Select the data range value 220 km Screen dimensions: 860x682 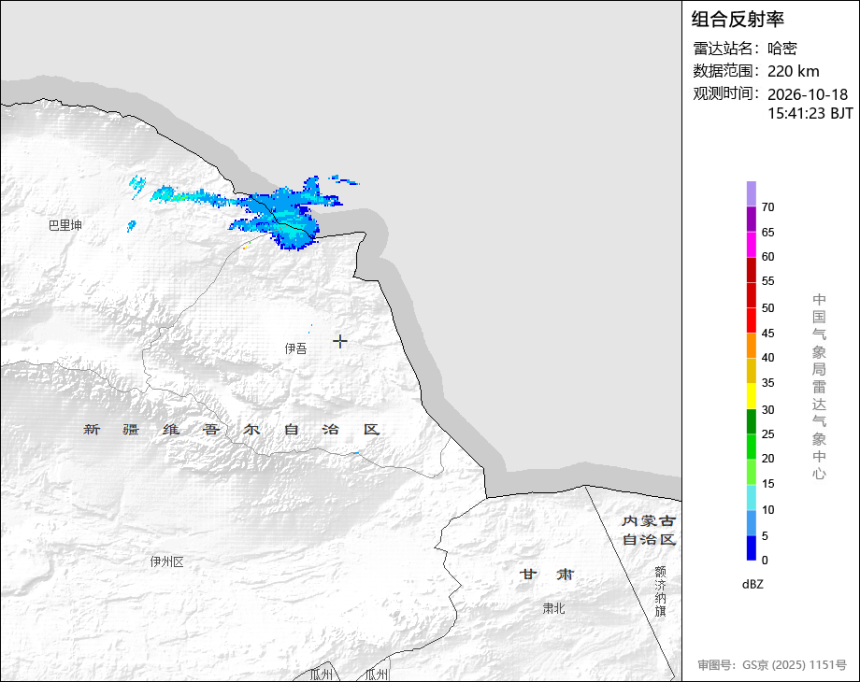click(793, 71)
